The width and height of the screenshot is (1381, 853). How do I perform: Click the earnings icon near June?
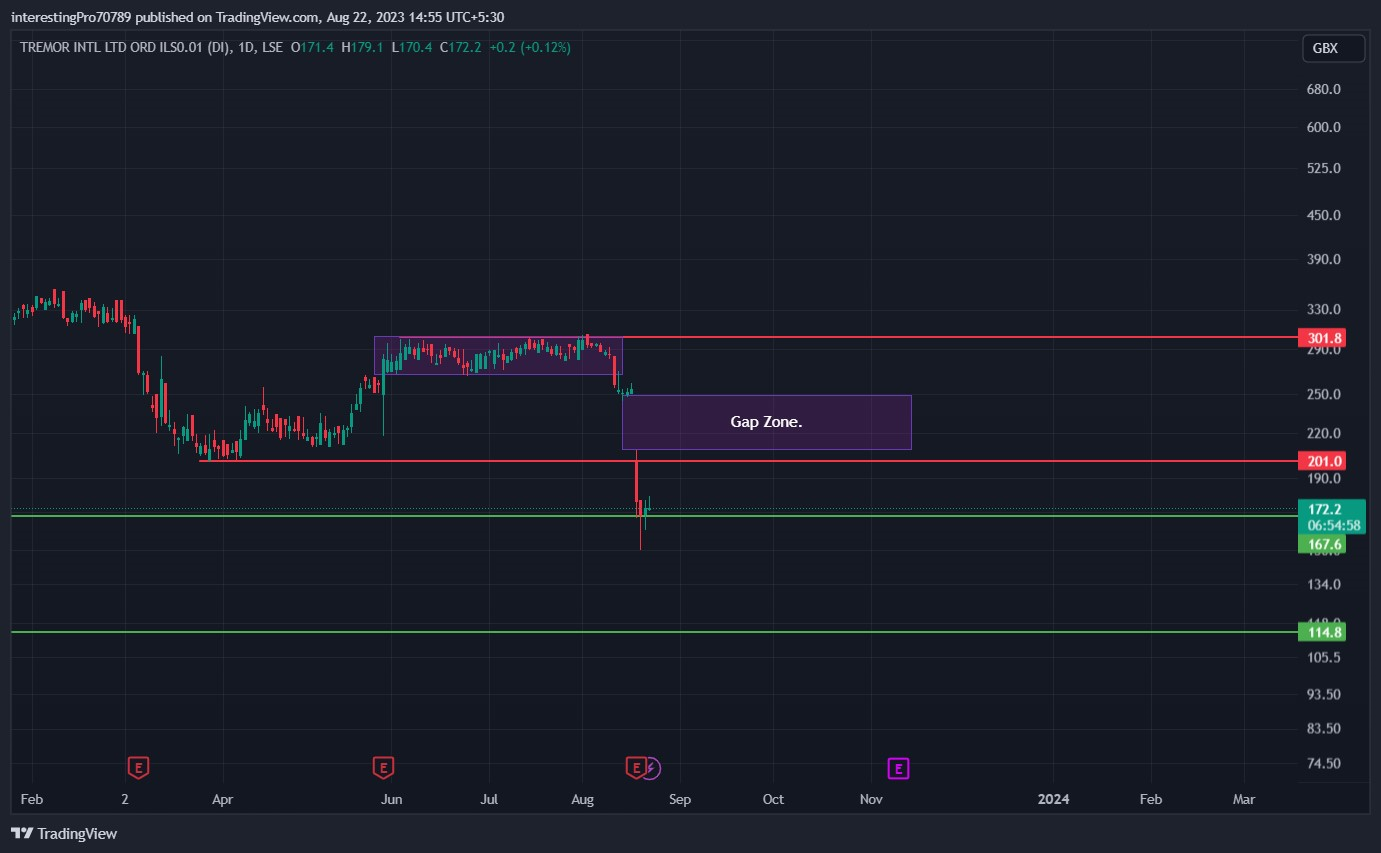(383, 768)
